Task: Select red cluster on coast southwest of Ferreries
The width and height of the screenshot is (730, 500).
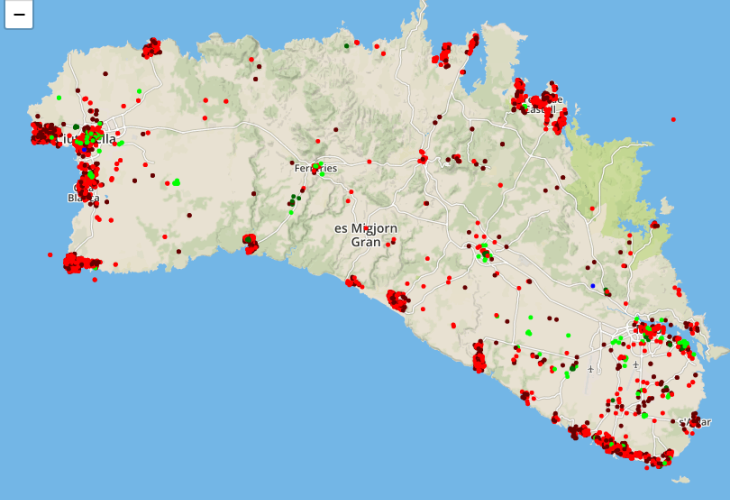Action: [250, 242]
